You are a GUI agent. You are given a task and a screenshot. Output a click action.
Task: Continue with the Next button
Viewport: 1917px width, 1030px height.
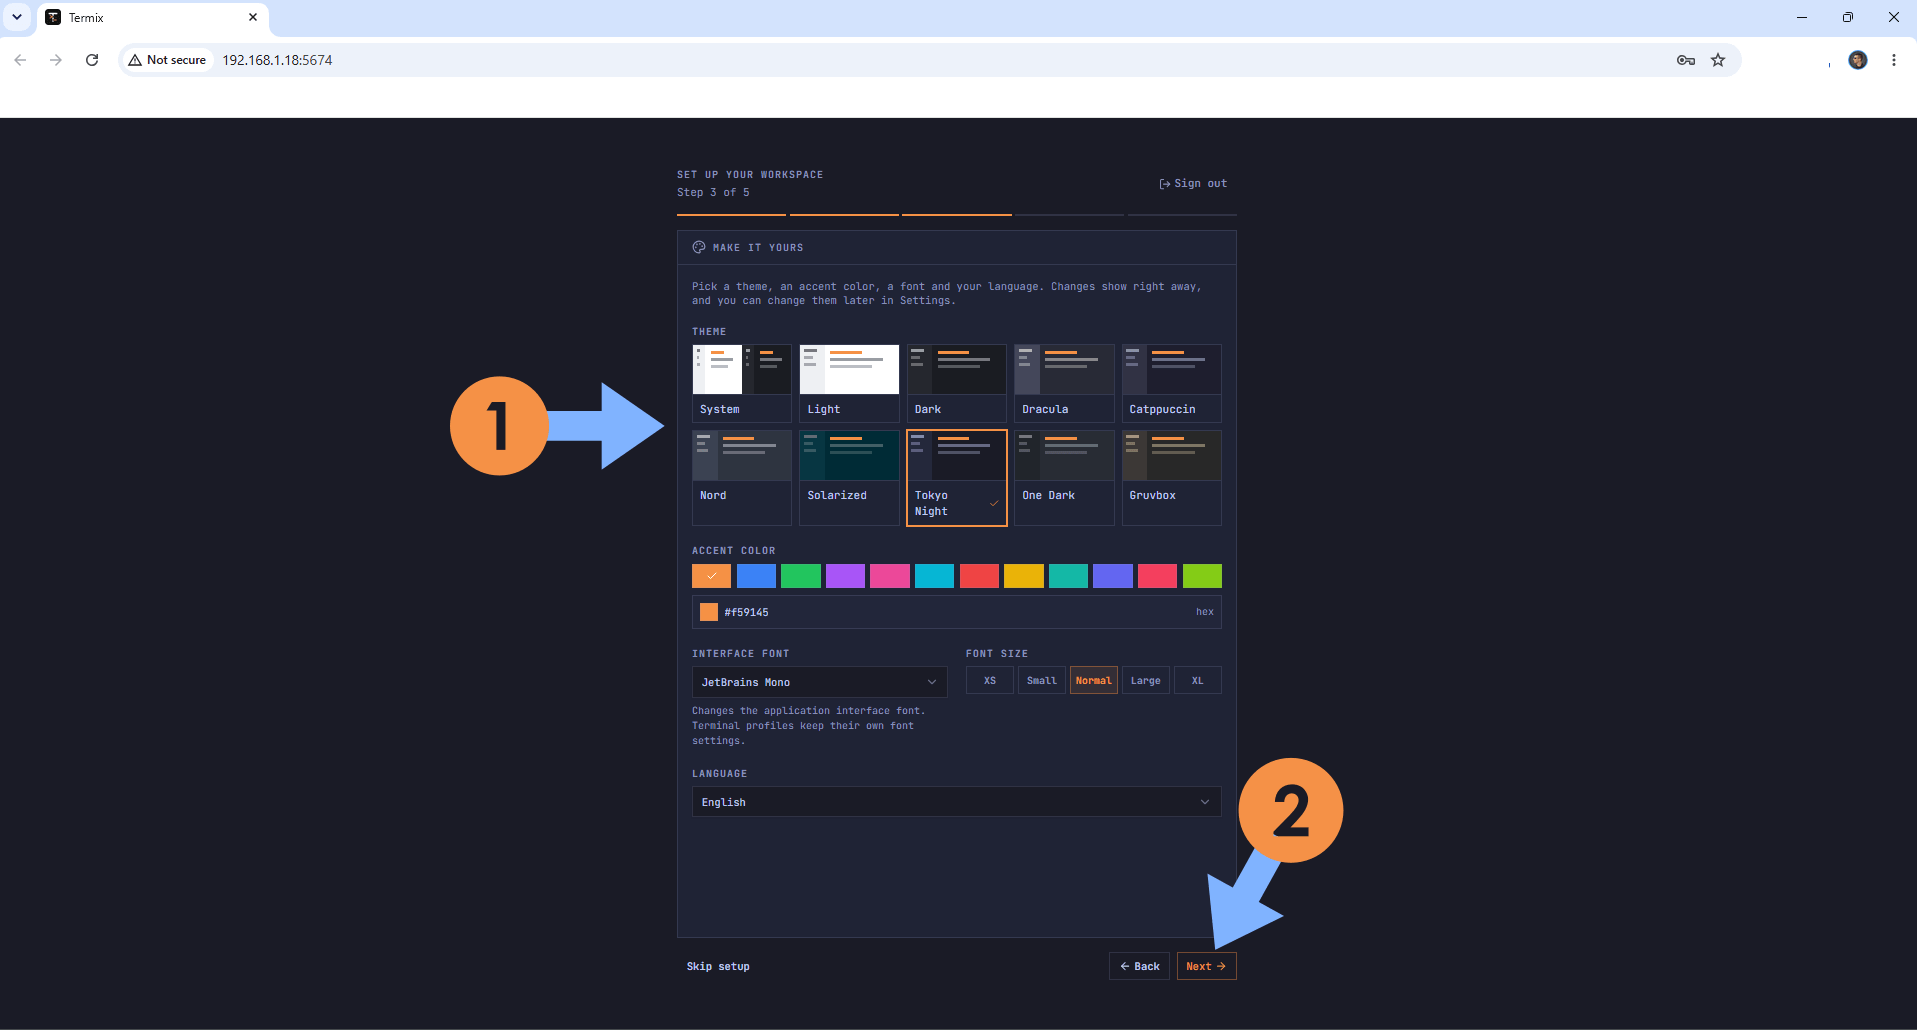[x=1207, y=966]
